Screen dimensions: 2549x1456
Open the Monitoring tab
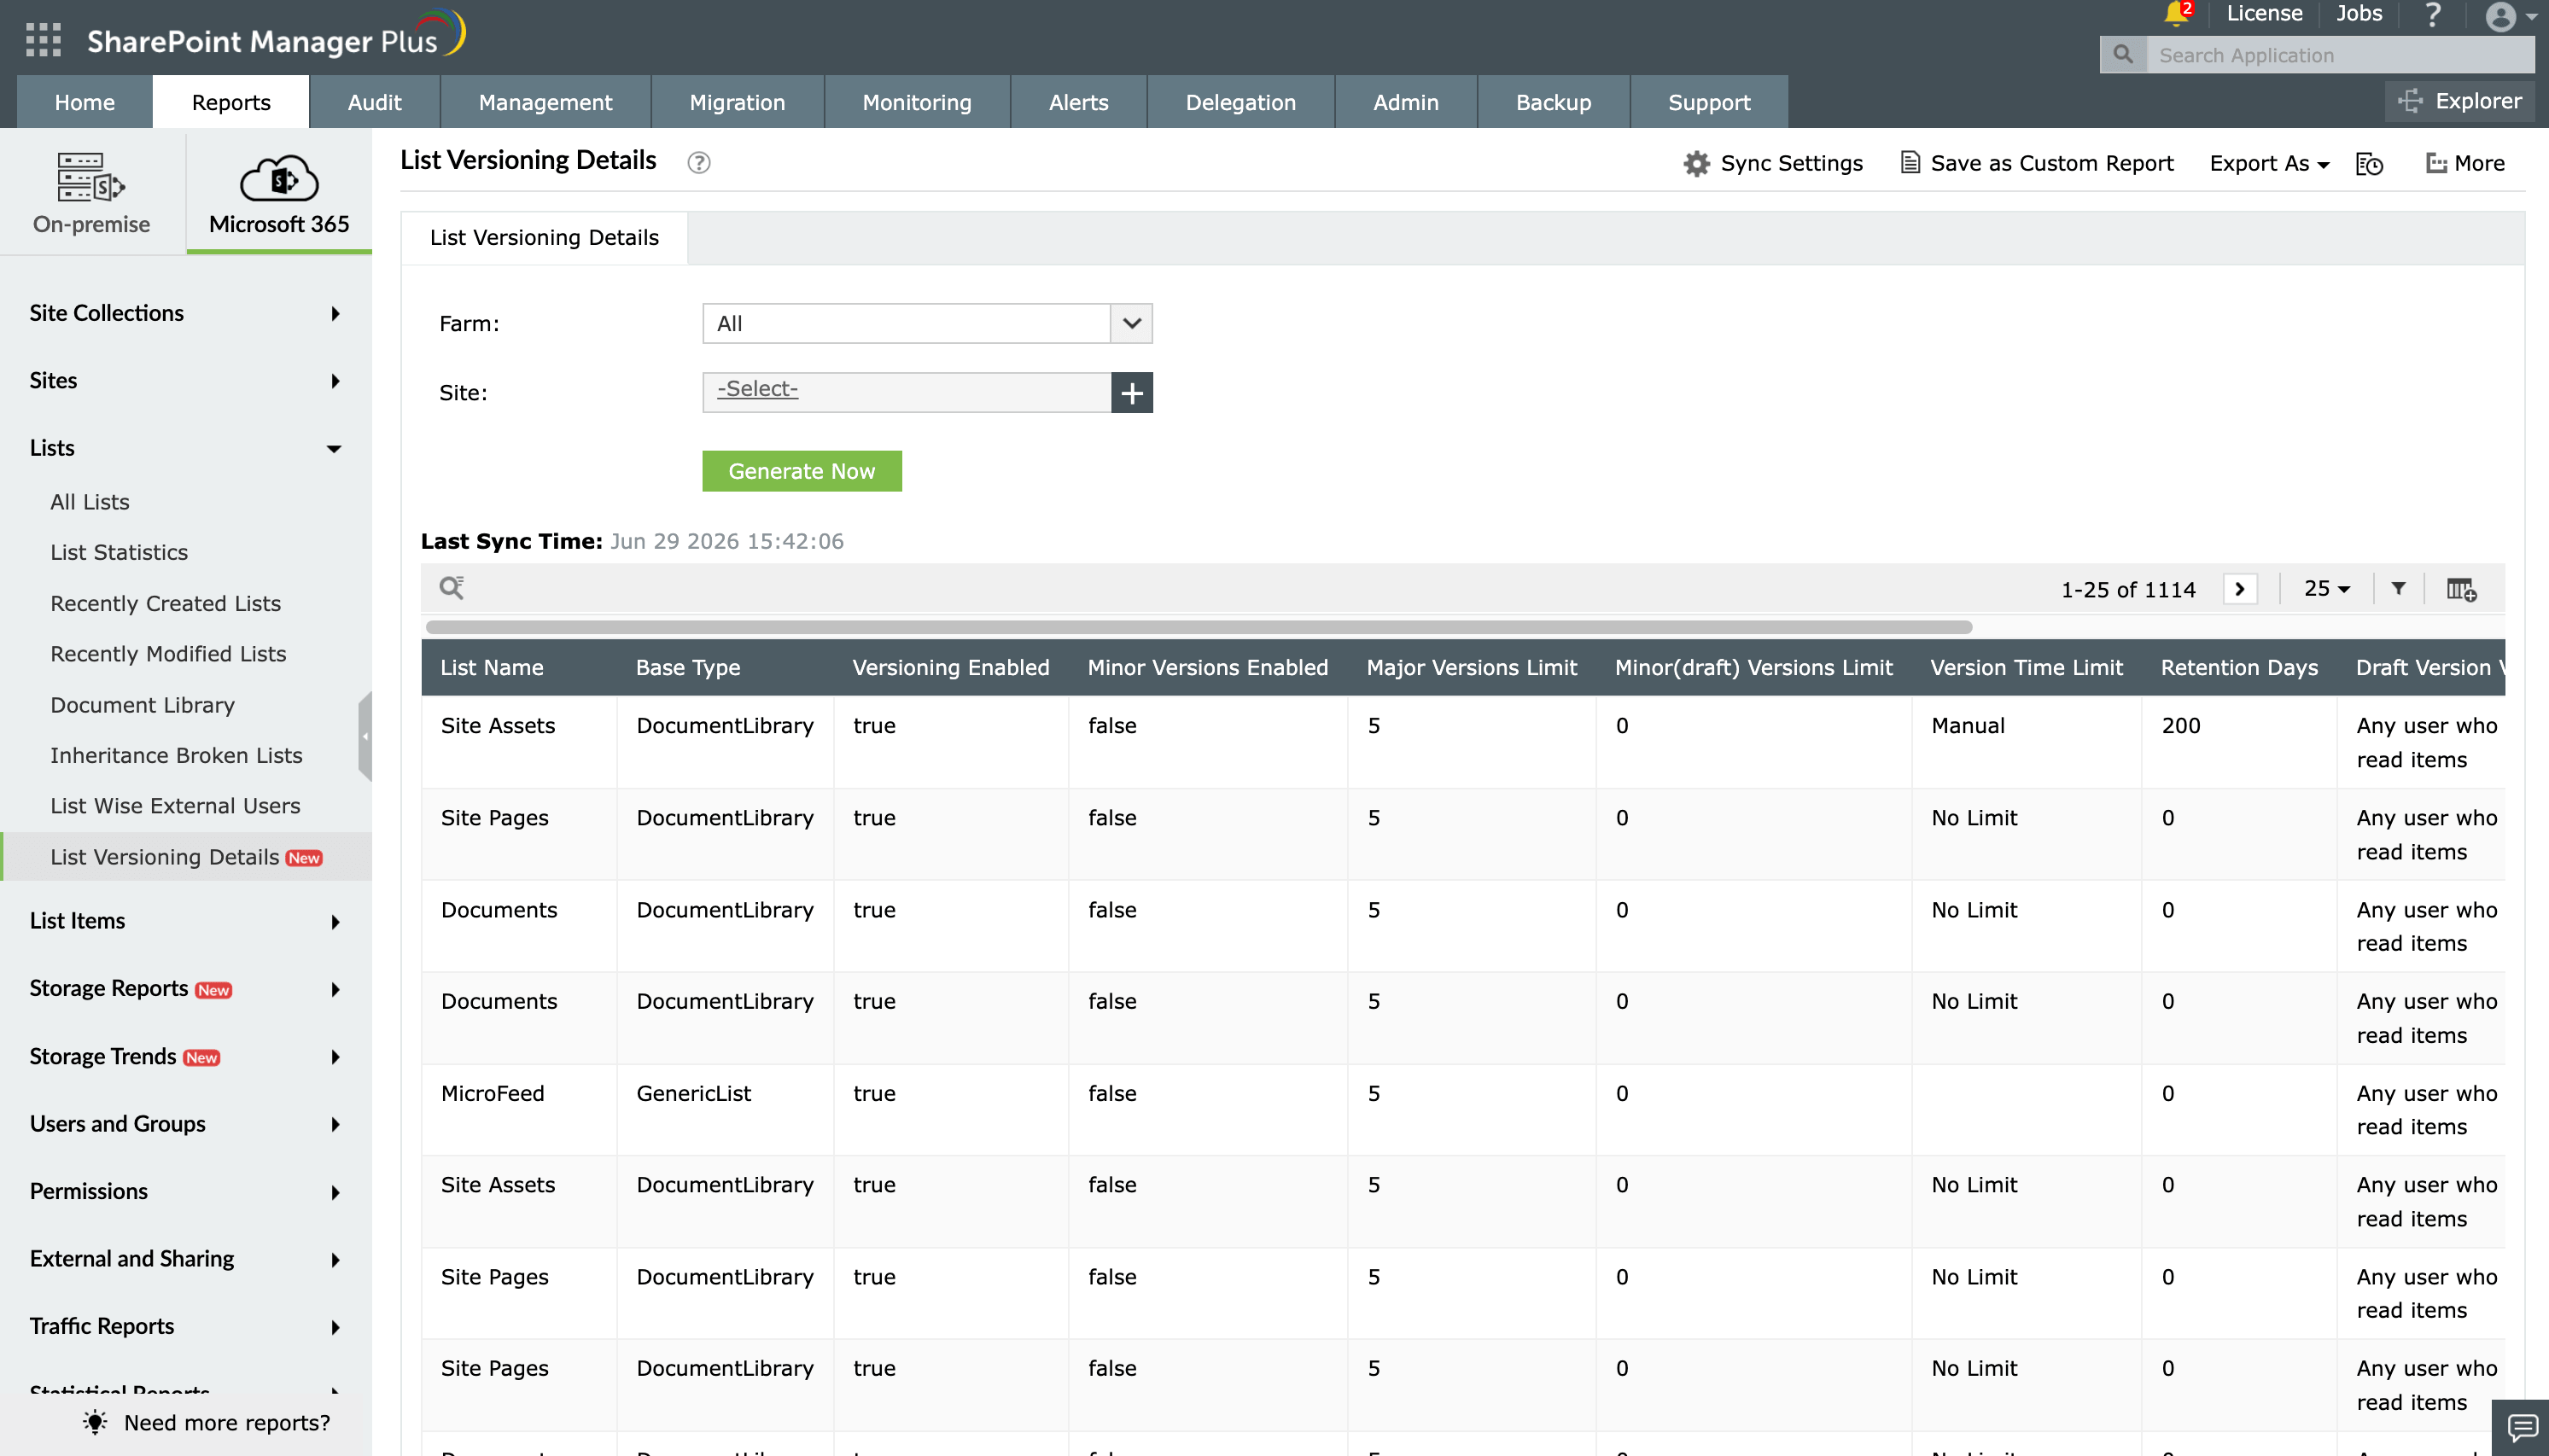917,102
